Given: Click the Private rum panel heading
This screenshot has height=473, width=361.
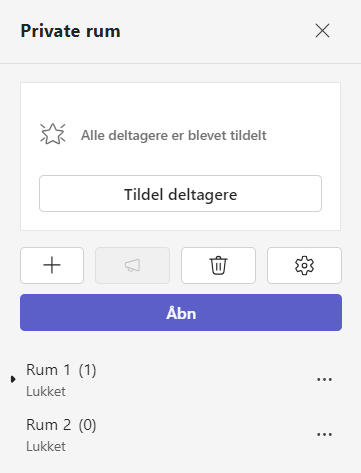Looking at the screenshot, I should (70, 31).
